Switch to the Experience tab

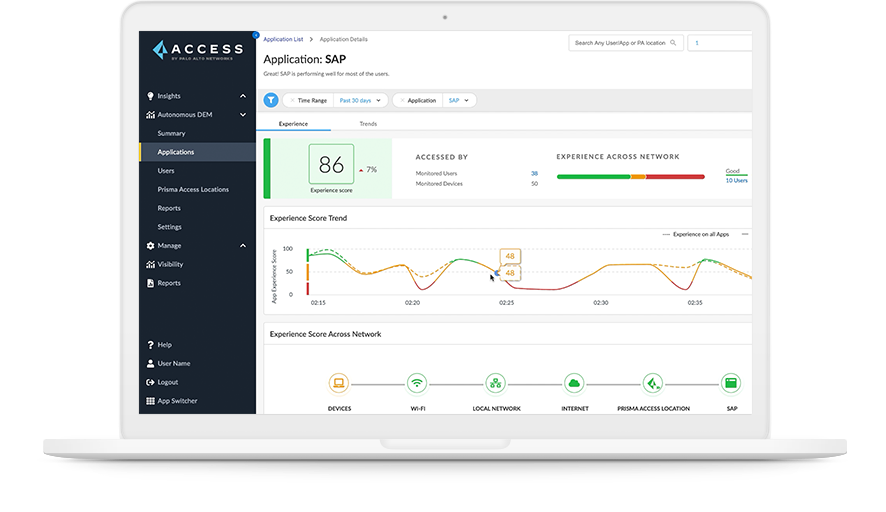click(x=293, y=124)
